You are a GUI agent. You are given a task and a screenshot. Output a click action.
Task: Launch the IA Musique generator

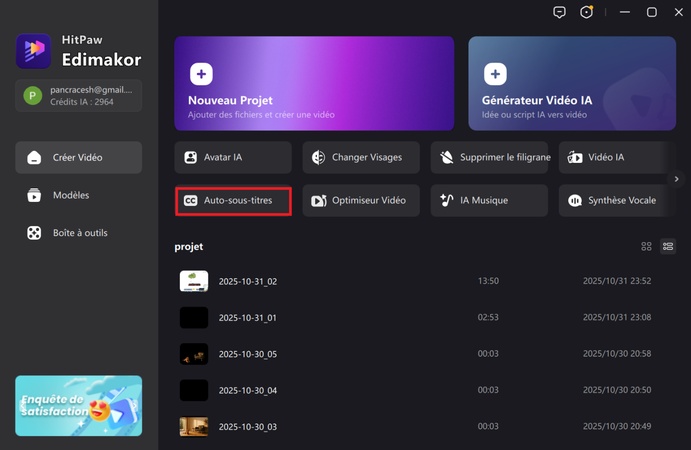pos(489,201)
